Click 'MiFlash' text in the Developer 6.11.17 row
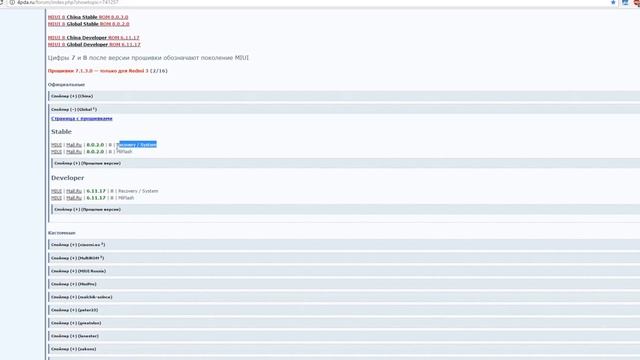 [126, 198]
